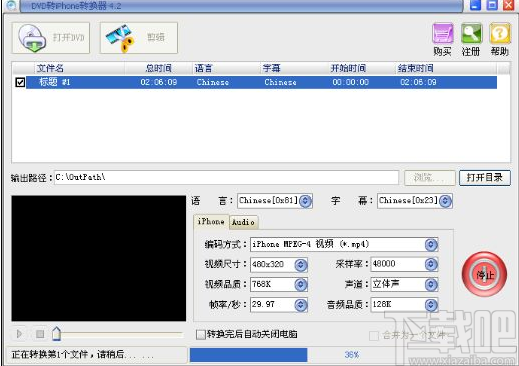Click total time 02:06:09 cell in Title #1

(x=159, y=82)
